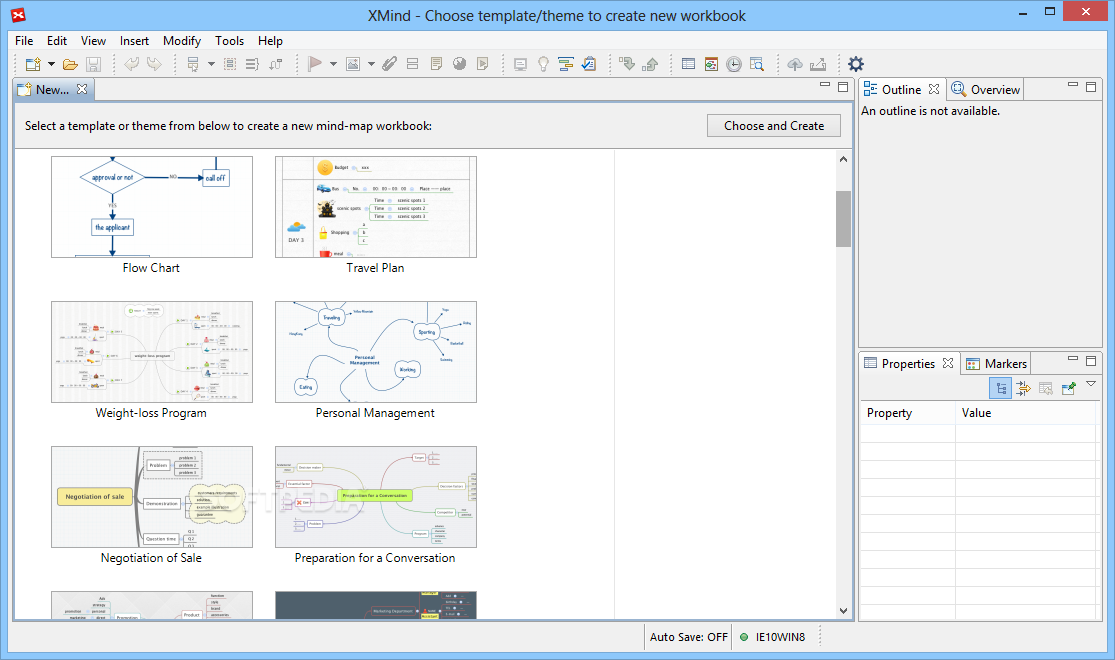This screenshot has height=660, width=1115.
Task: Click the Relationship toolbar icon
Action: point(276,64)
